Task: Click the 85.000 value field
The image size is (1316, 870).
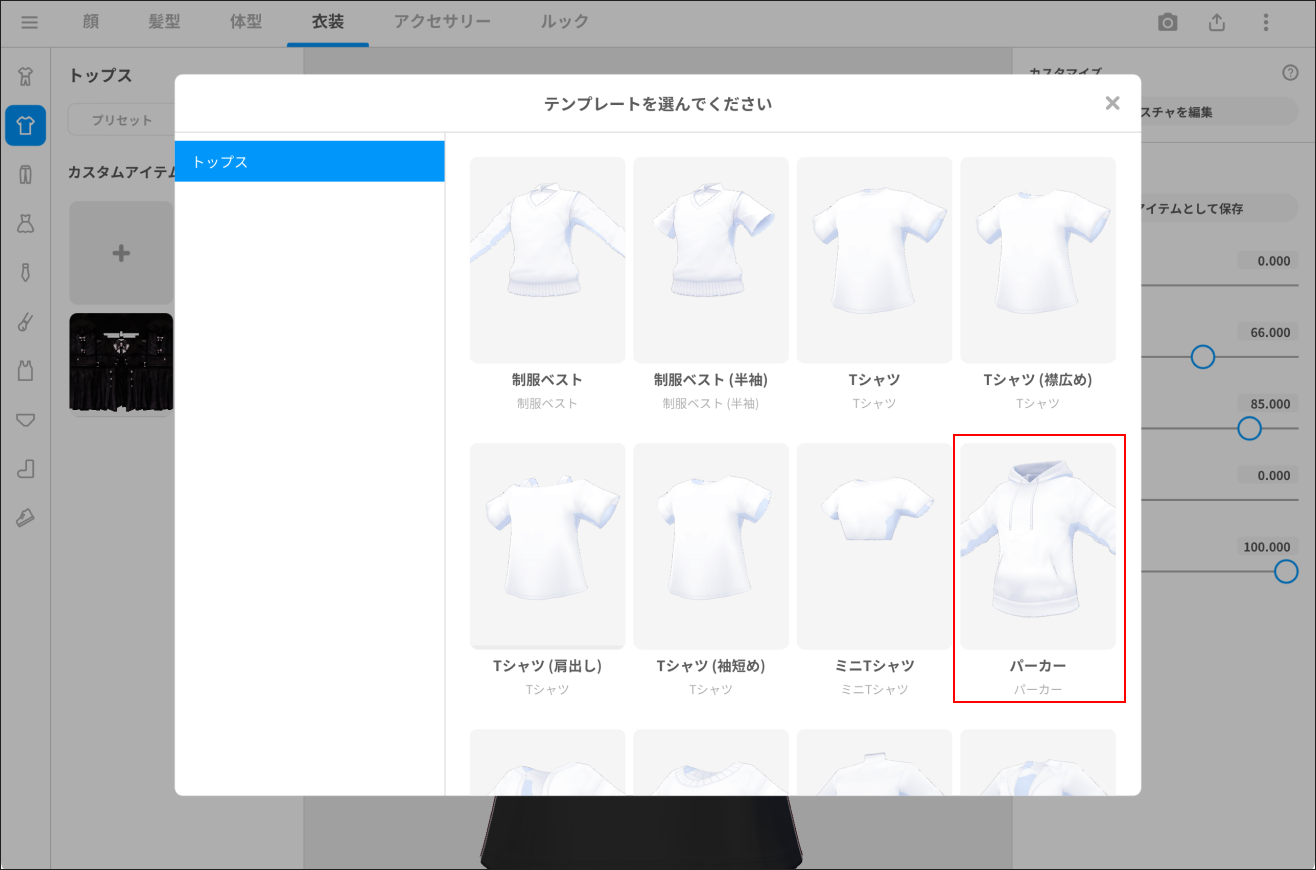Action: coord(1268,404)
